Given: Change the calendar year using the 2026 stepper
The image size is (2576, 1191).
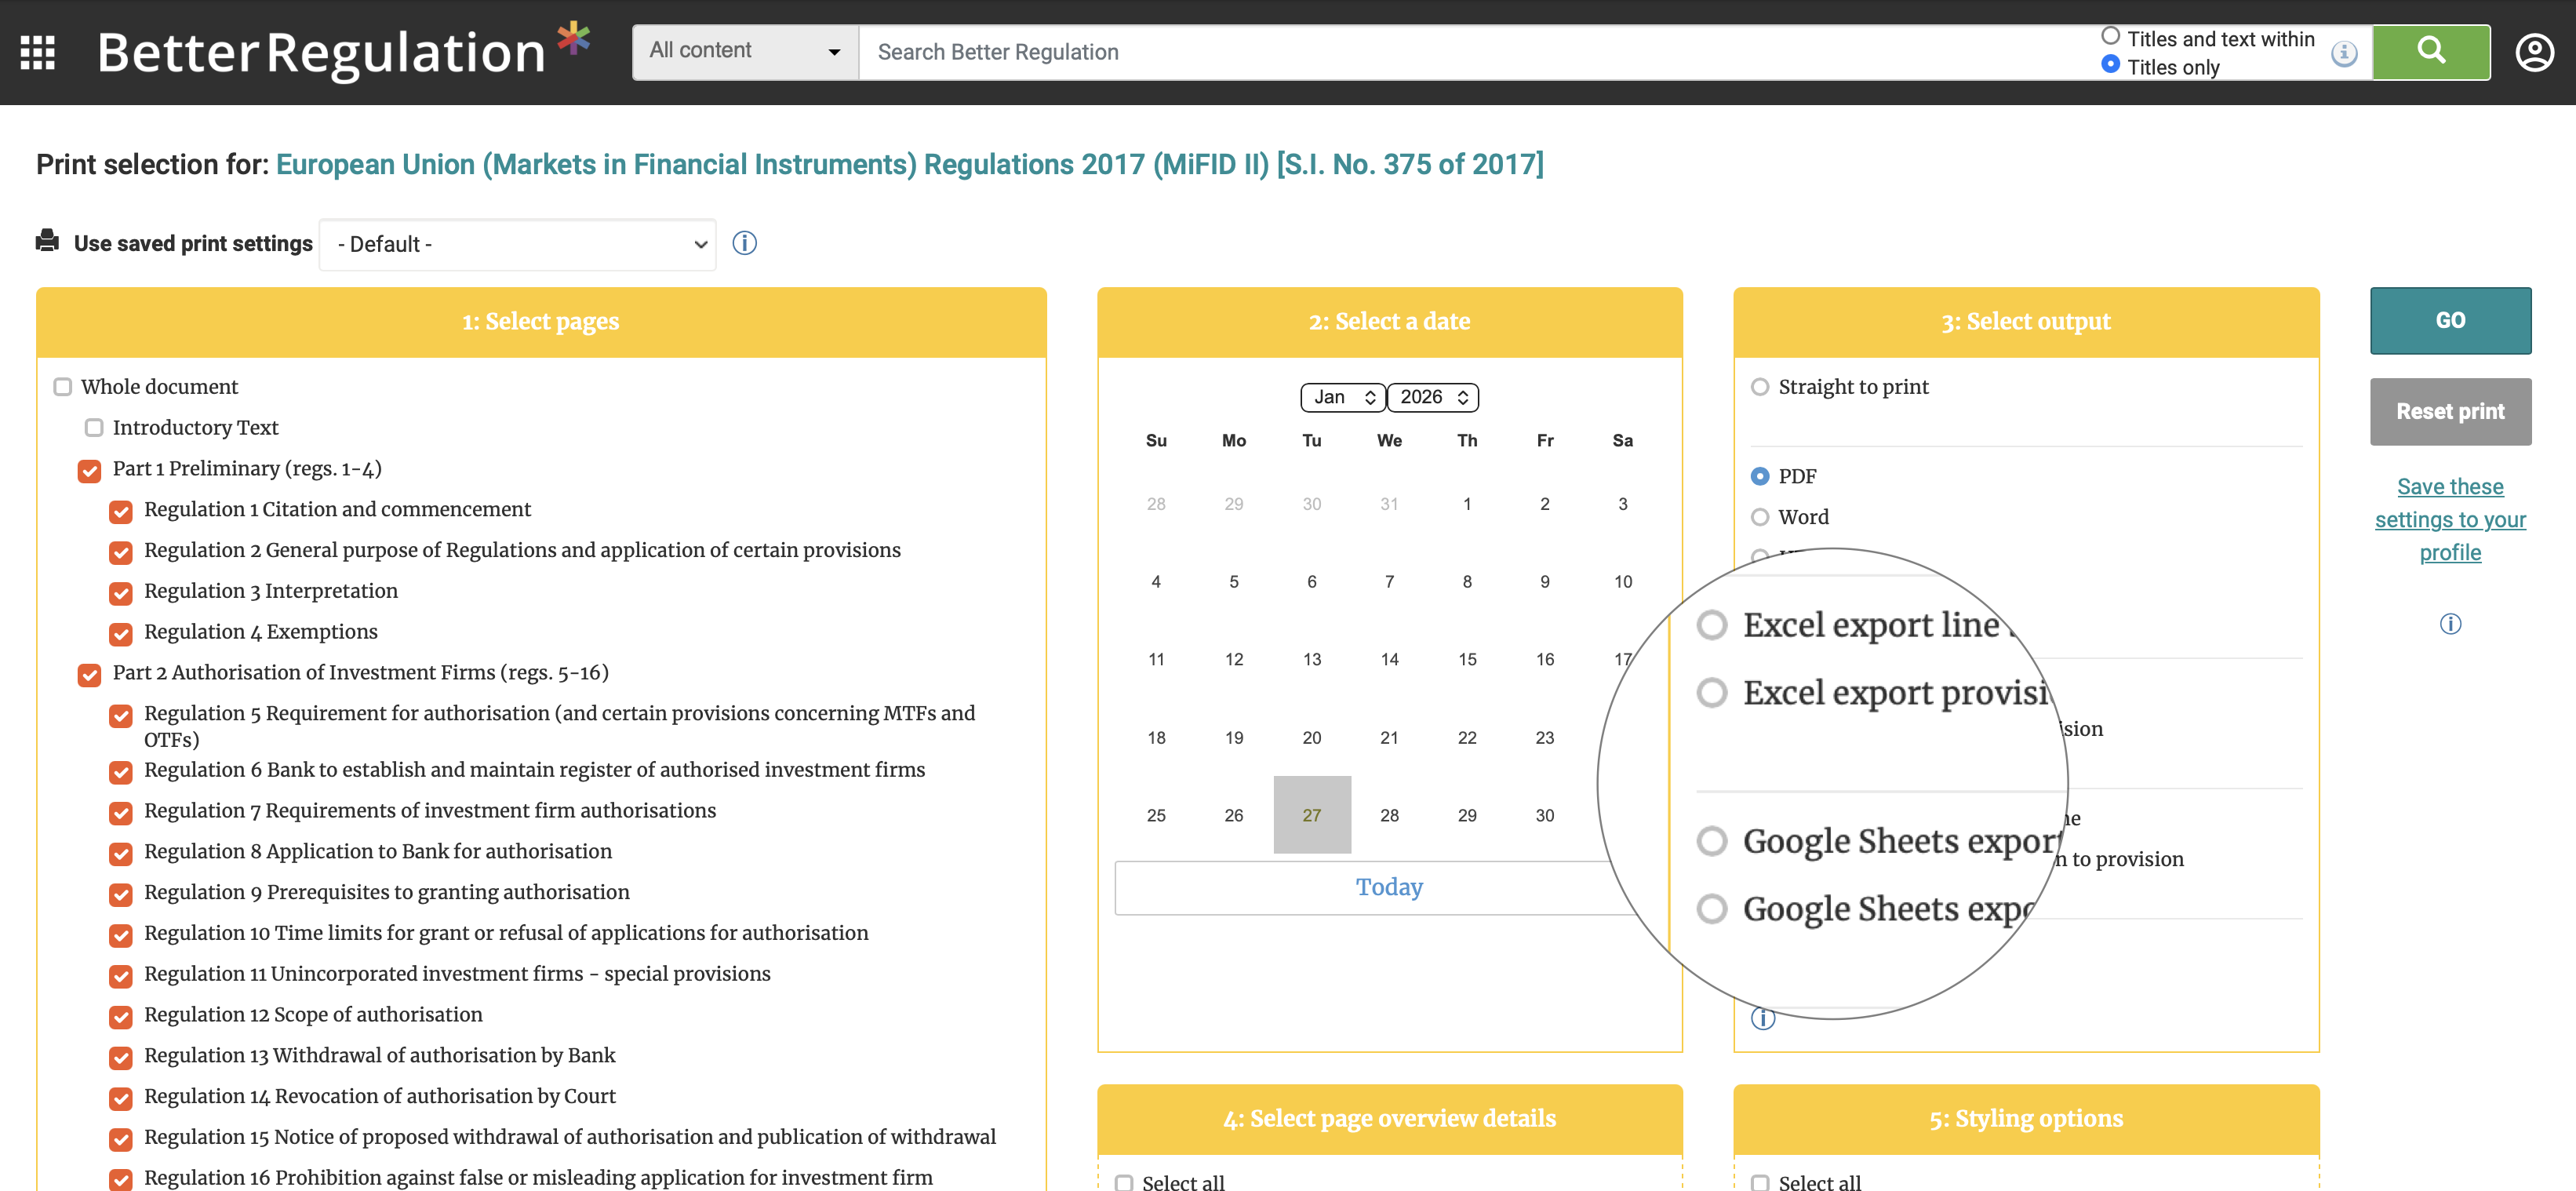Looking at the screenshot, I should pyautogui.click(x=1463, y=397).
